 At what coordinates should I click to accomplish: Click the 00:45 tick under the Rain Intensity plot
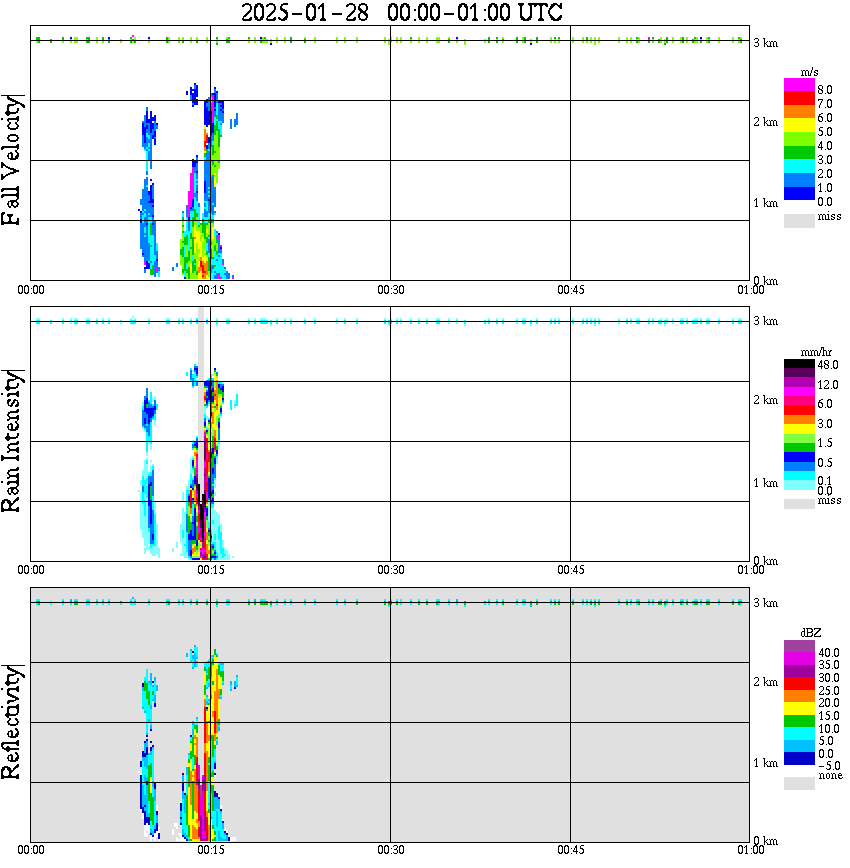(570, 570)
